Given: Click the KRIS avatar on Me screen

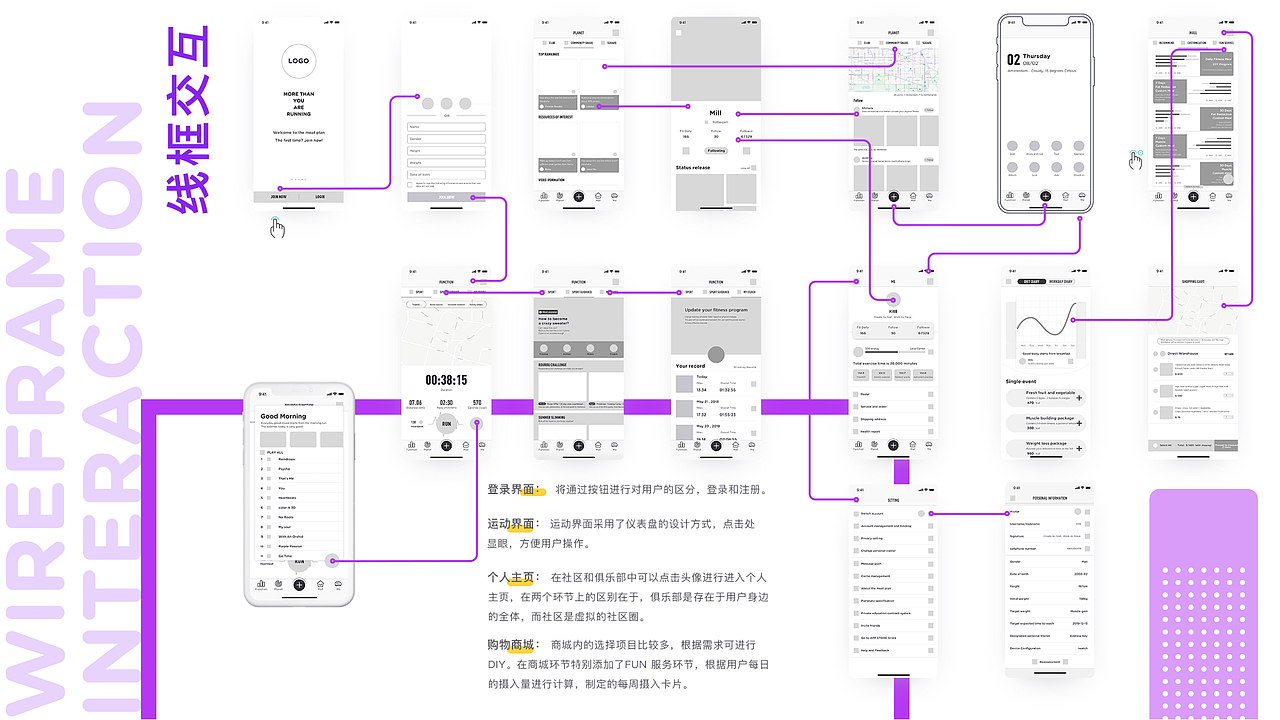Looking at the screenshot, I should point(894,299).
